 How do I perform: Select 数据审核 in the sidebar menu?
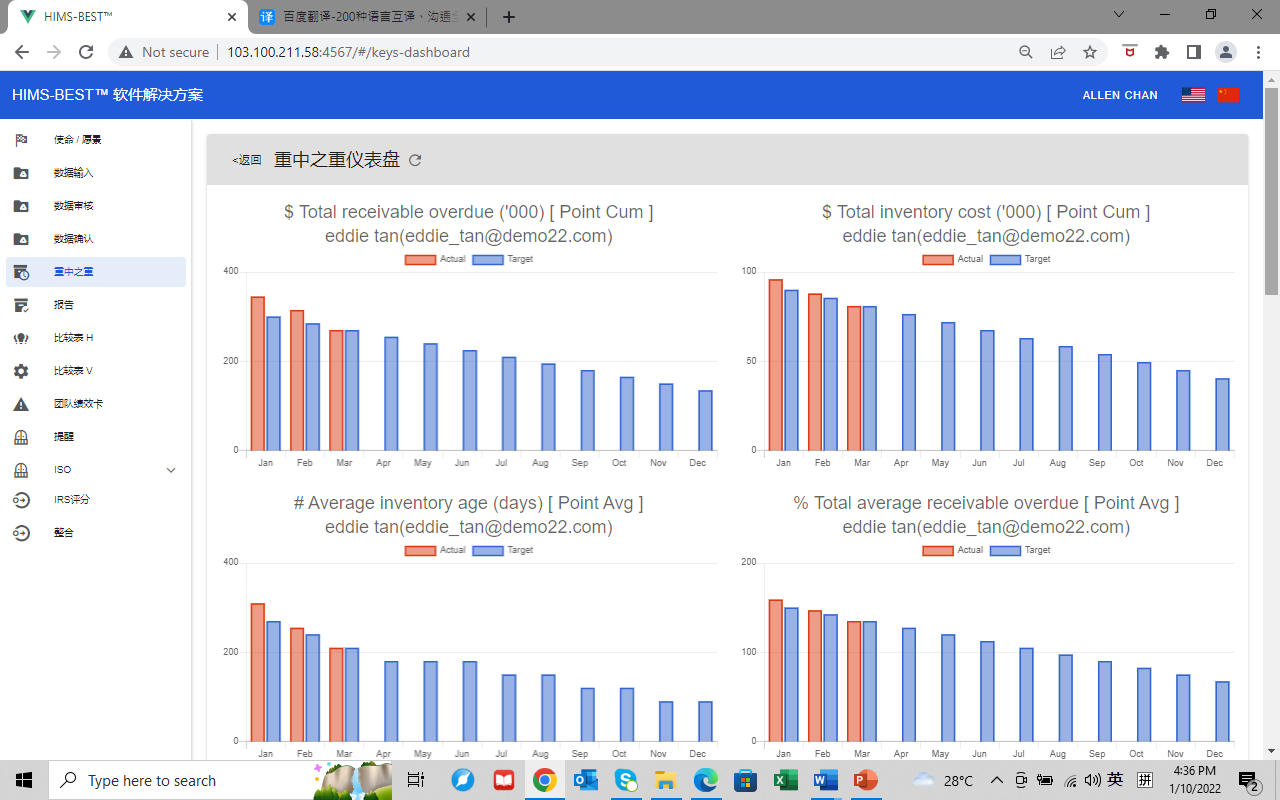(73, 206)
